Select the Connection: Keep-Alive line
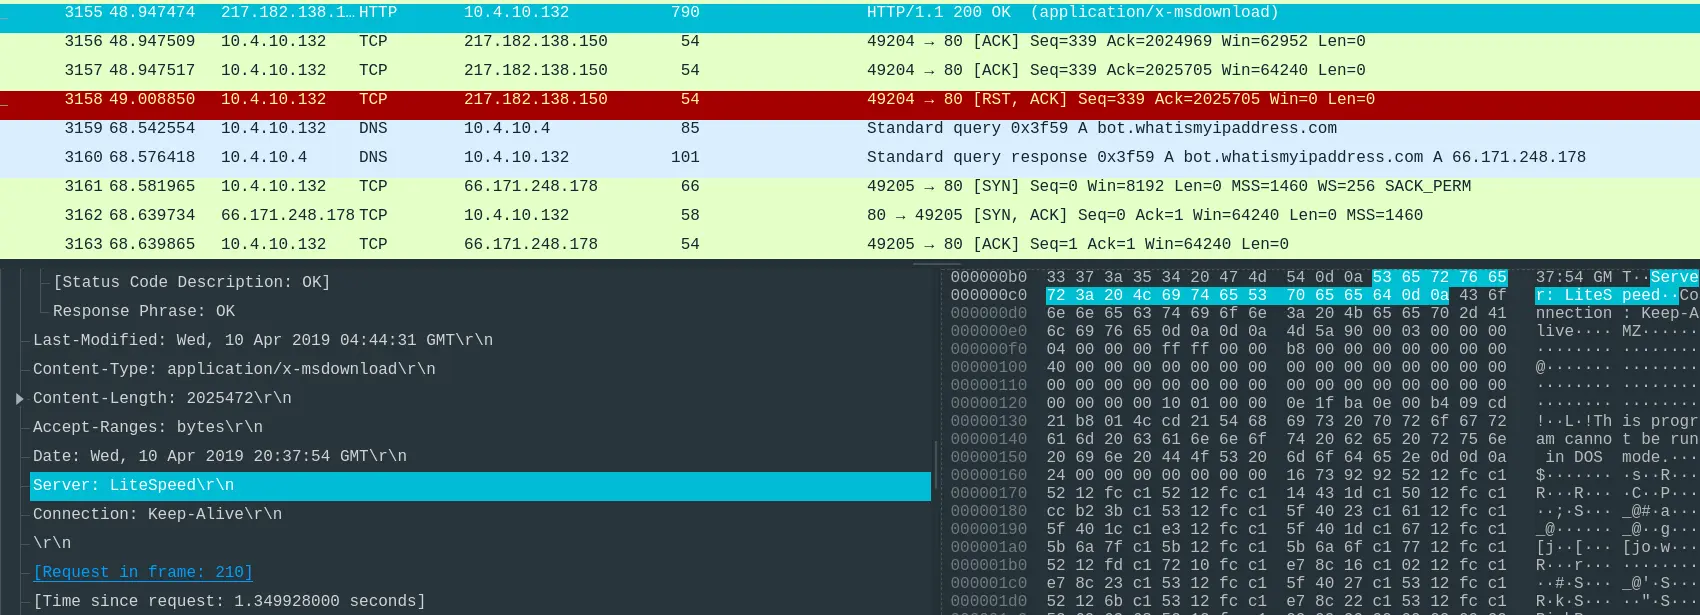1700x615 pixels. click(157, 515)
